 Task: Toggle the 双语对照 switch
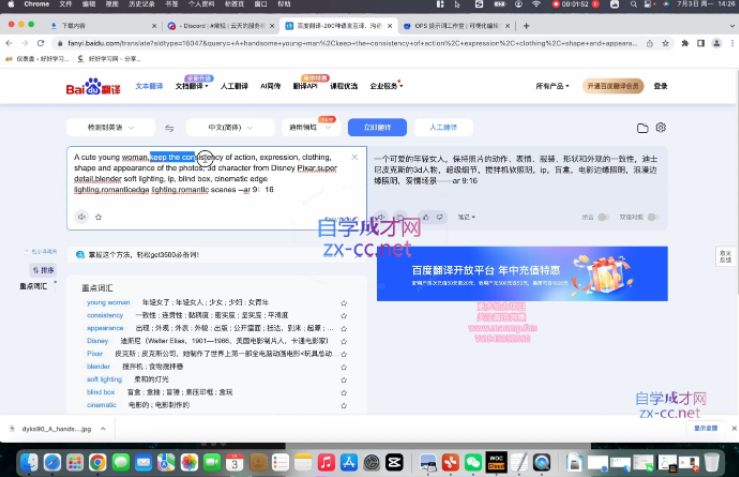point(652,216)
